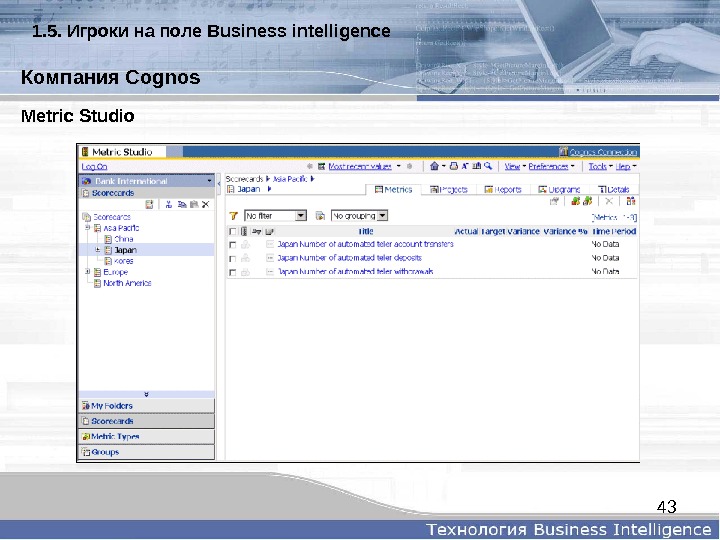720x540 pixels.
Task: Click the Cognos Connection link
Action: click(x=603, y=152)
